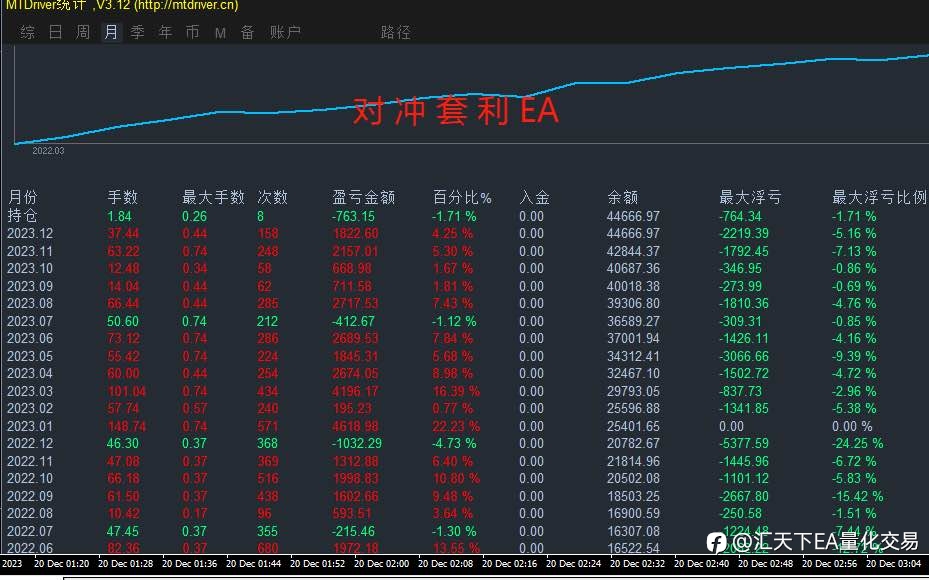
Task: Click the 入金 column header
Action: click(x=534, y=197)
